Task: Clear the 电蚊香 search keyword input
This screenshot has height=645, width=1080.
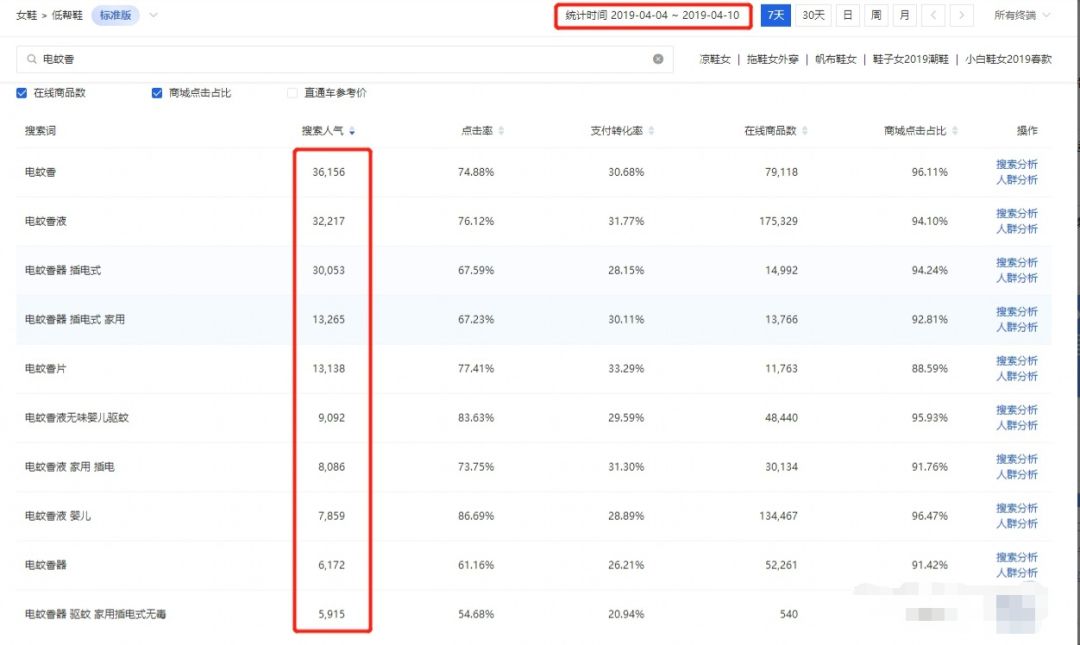Action: pyautogui.click(x=658, y=59)
